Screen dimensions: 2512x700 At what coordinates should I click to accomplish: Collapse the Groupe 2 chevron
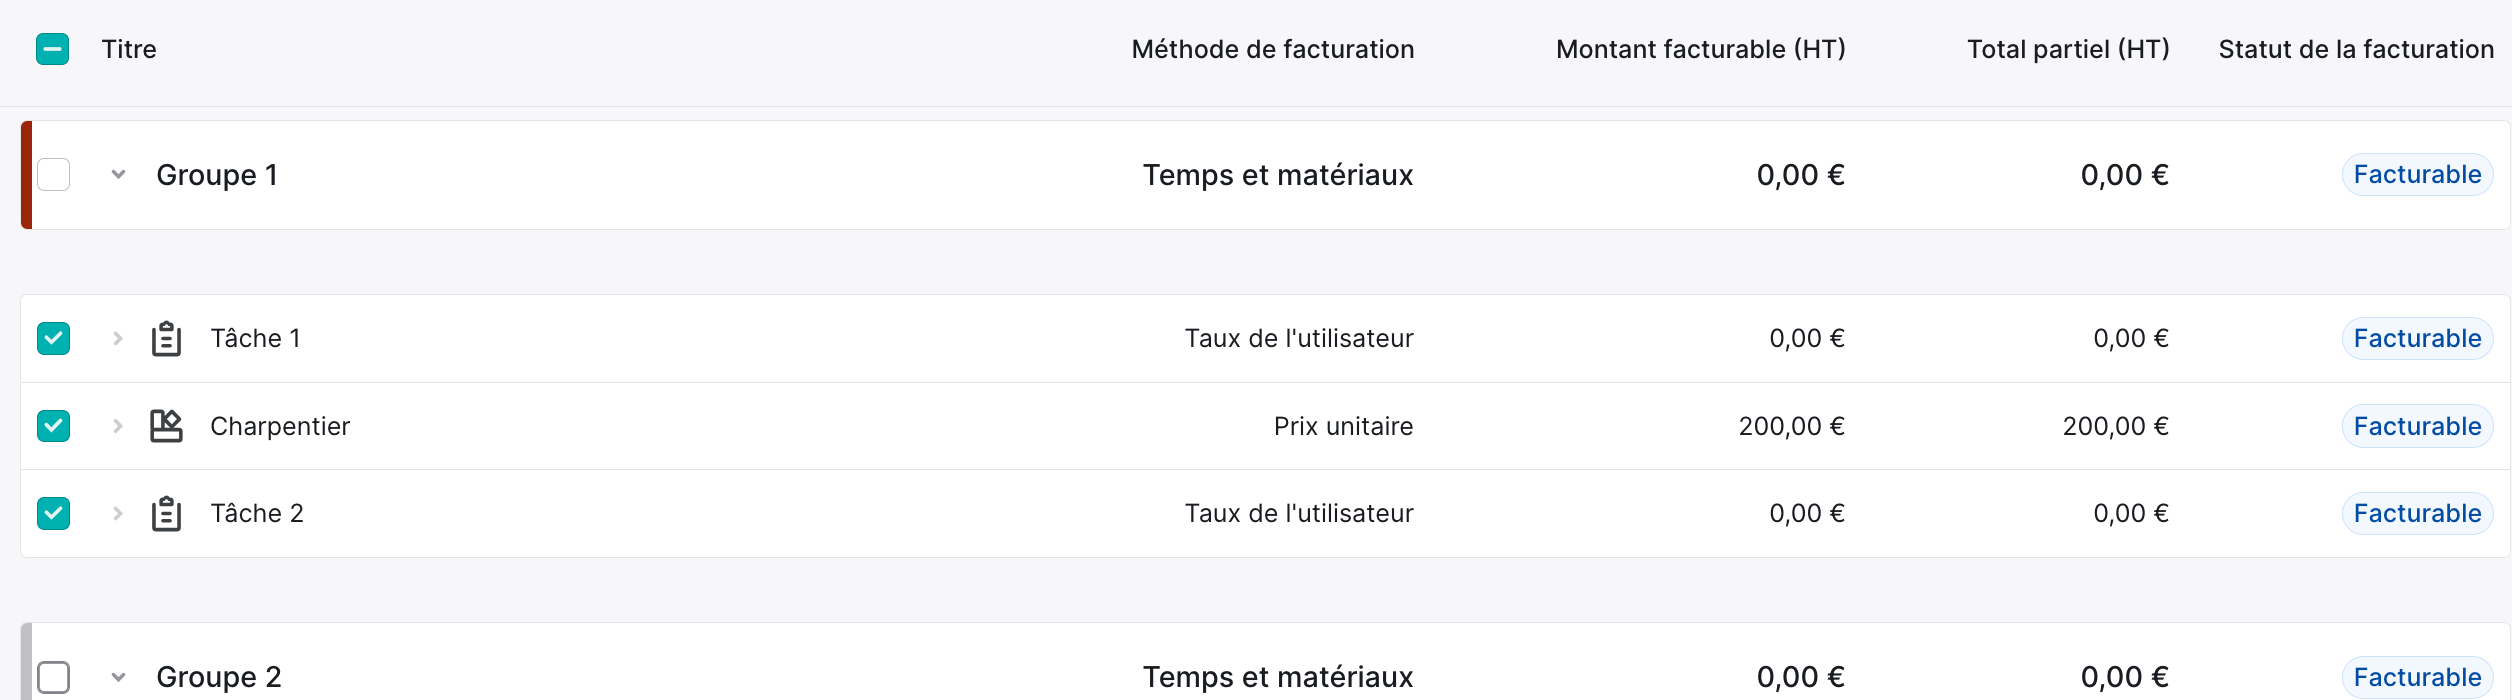(x=118, y=677)
